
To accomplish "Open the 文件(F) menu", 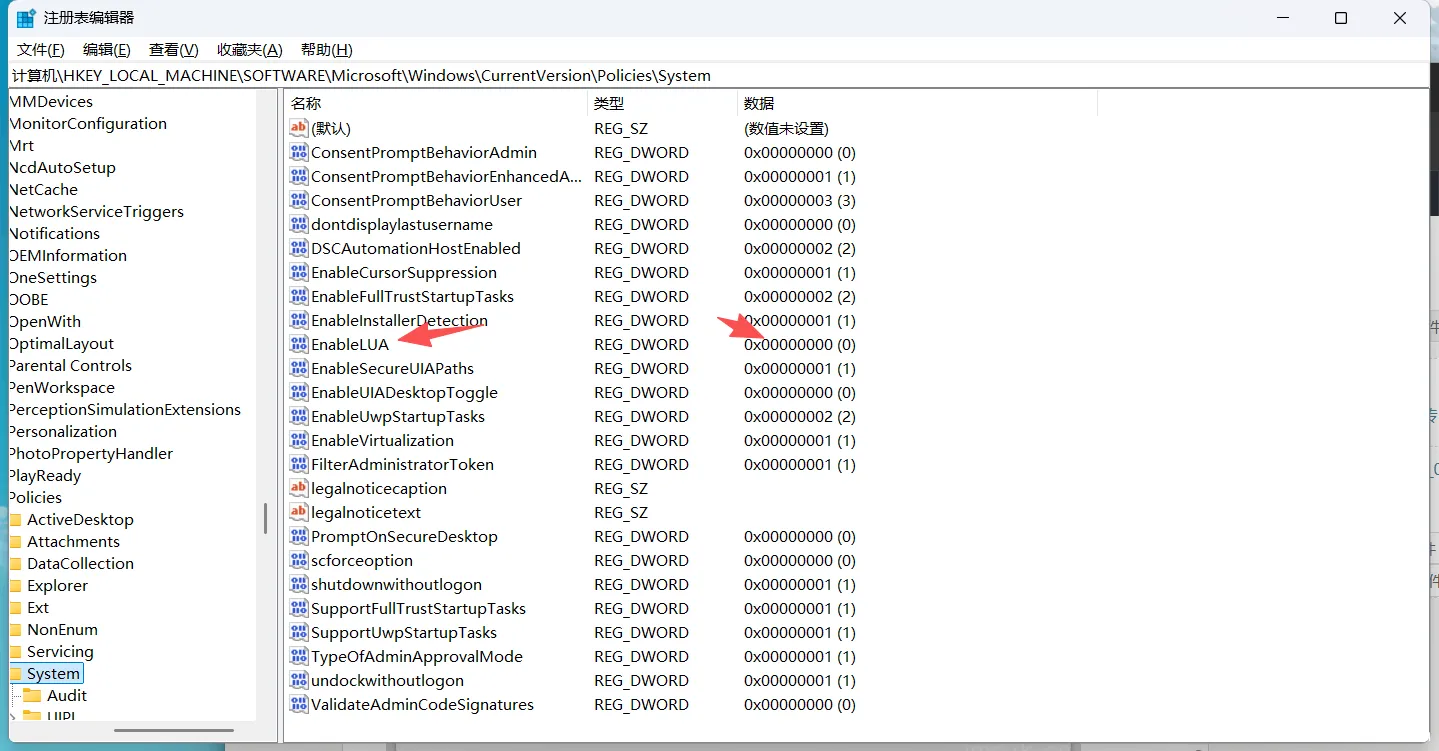I will [41, 50].
